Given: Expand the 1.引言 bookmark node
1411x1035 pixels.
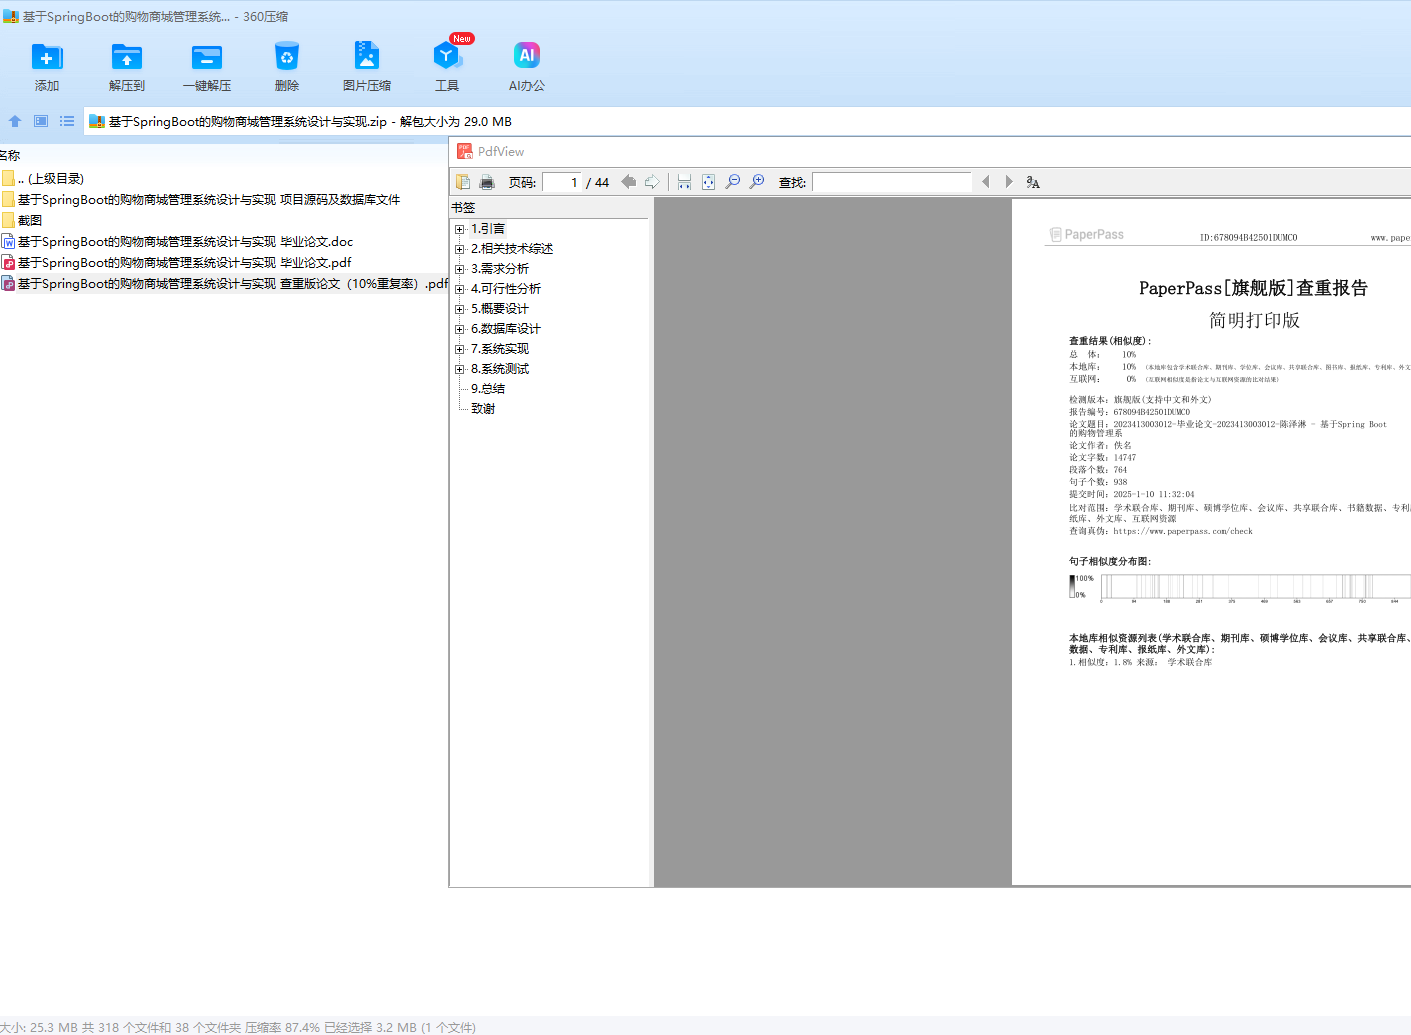Looking at the screenshot, I should point(460,229).
